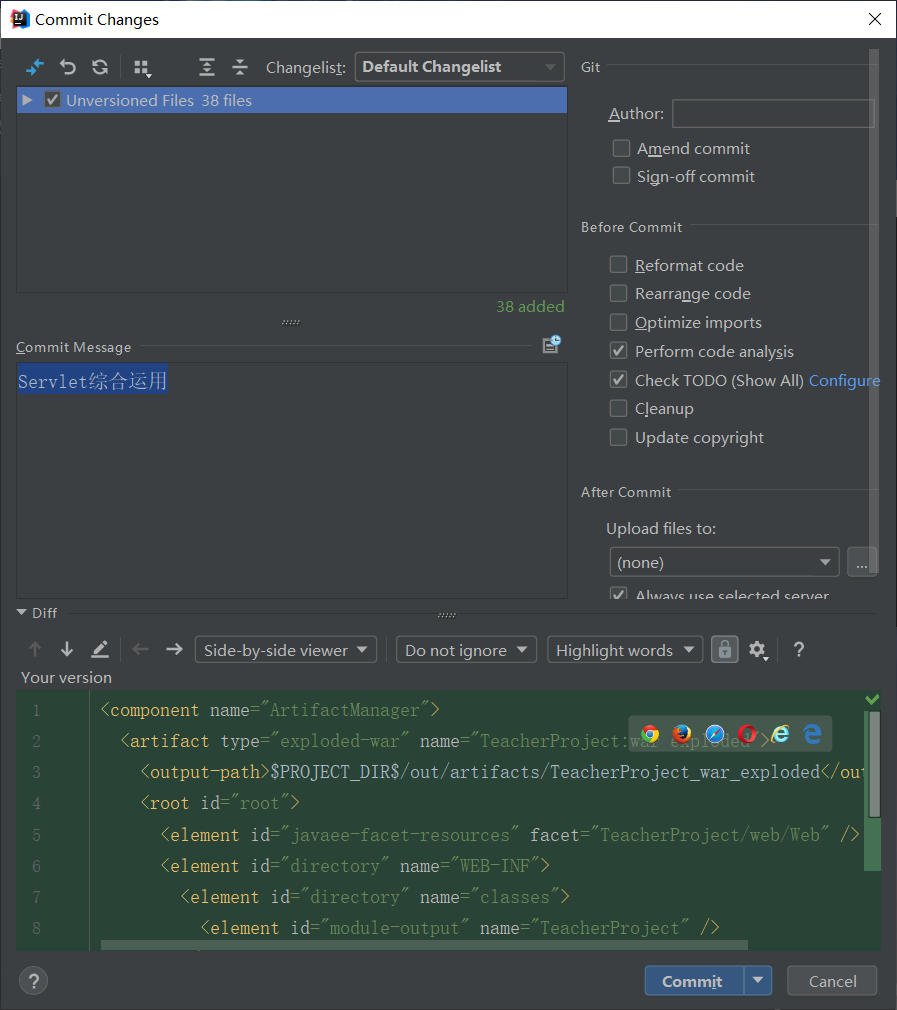Click the diff viewer horizontal scrollbar
This screenshot has height=1010, width=897.
(x=424, y=945)
